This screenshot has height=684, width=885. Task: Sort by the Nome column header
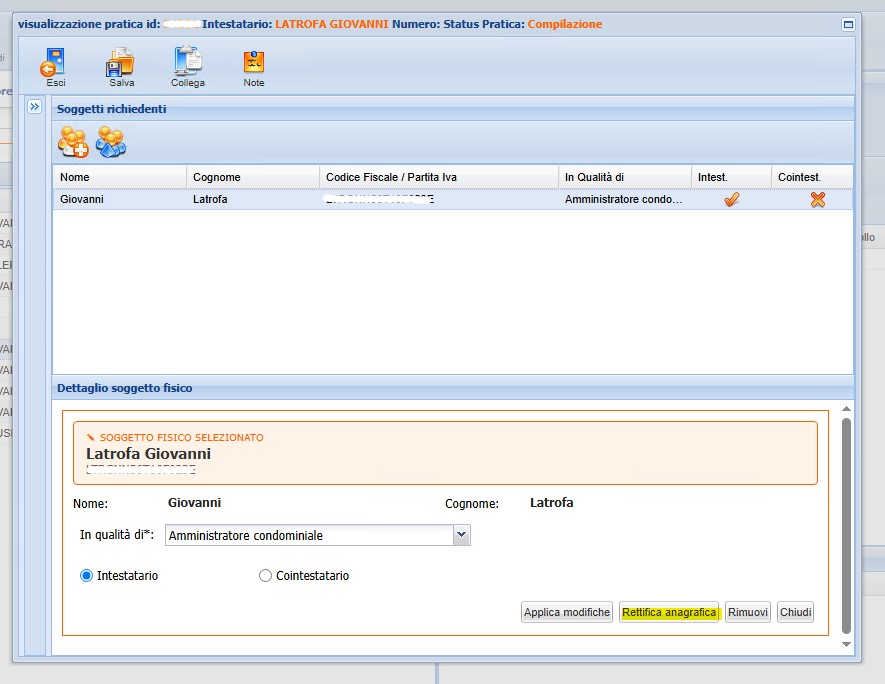[x=120, y=177]
